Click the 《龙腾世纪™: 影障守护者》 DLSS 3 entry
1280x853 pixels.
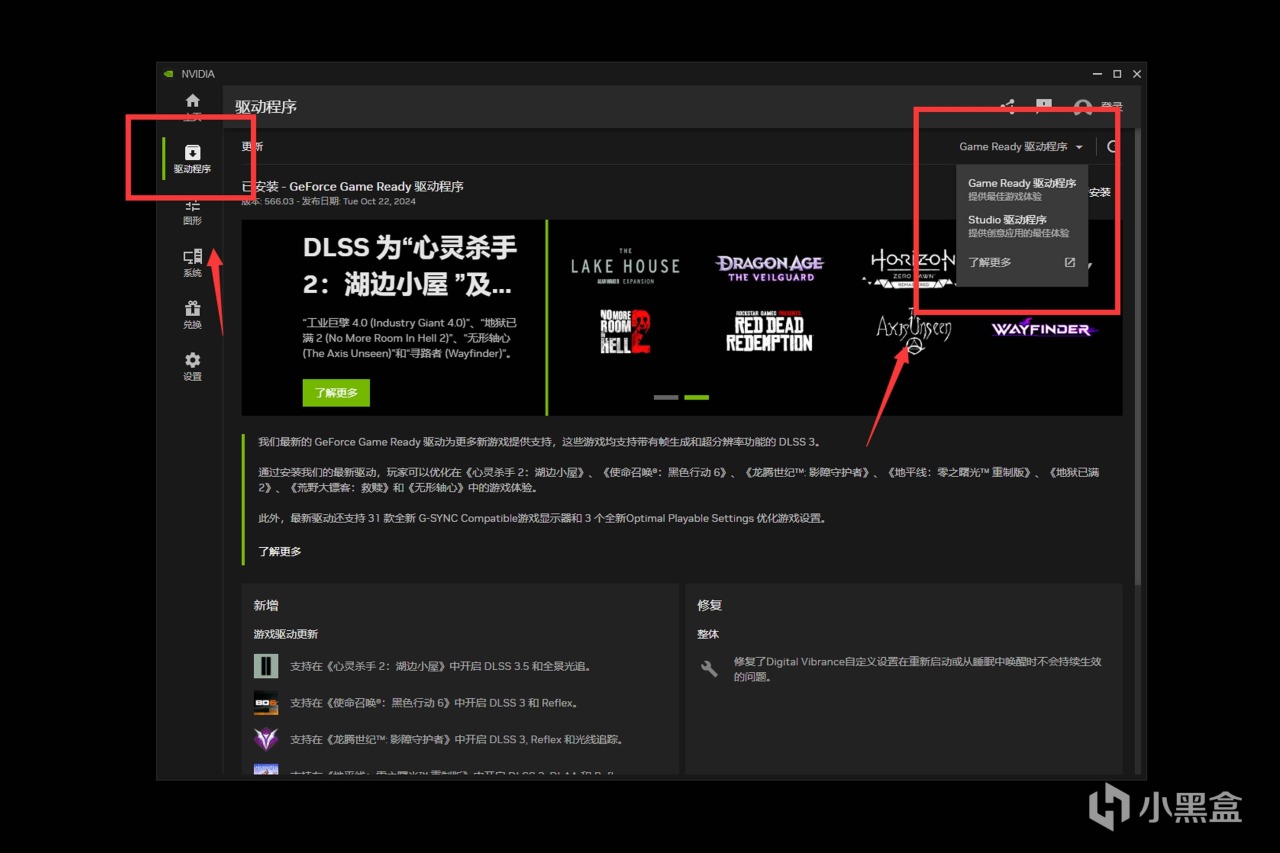pyautogui.click(x=457, y=740)
